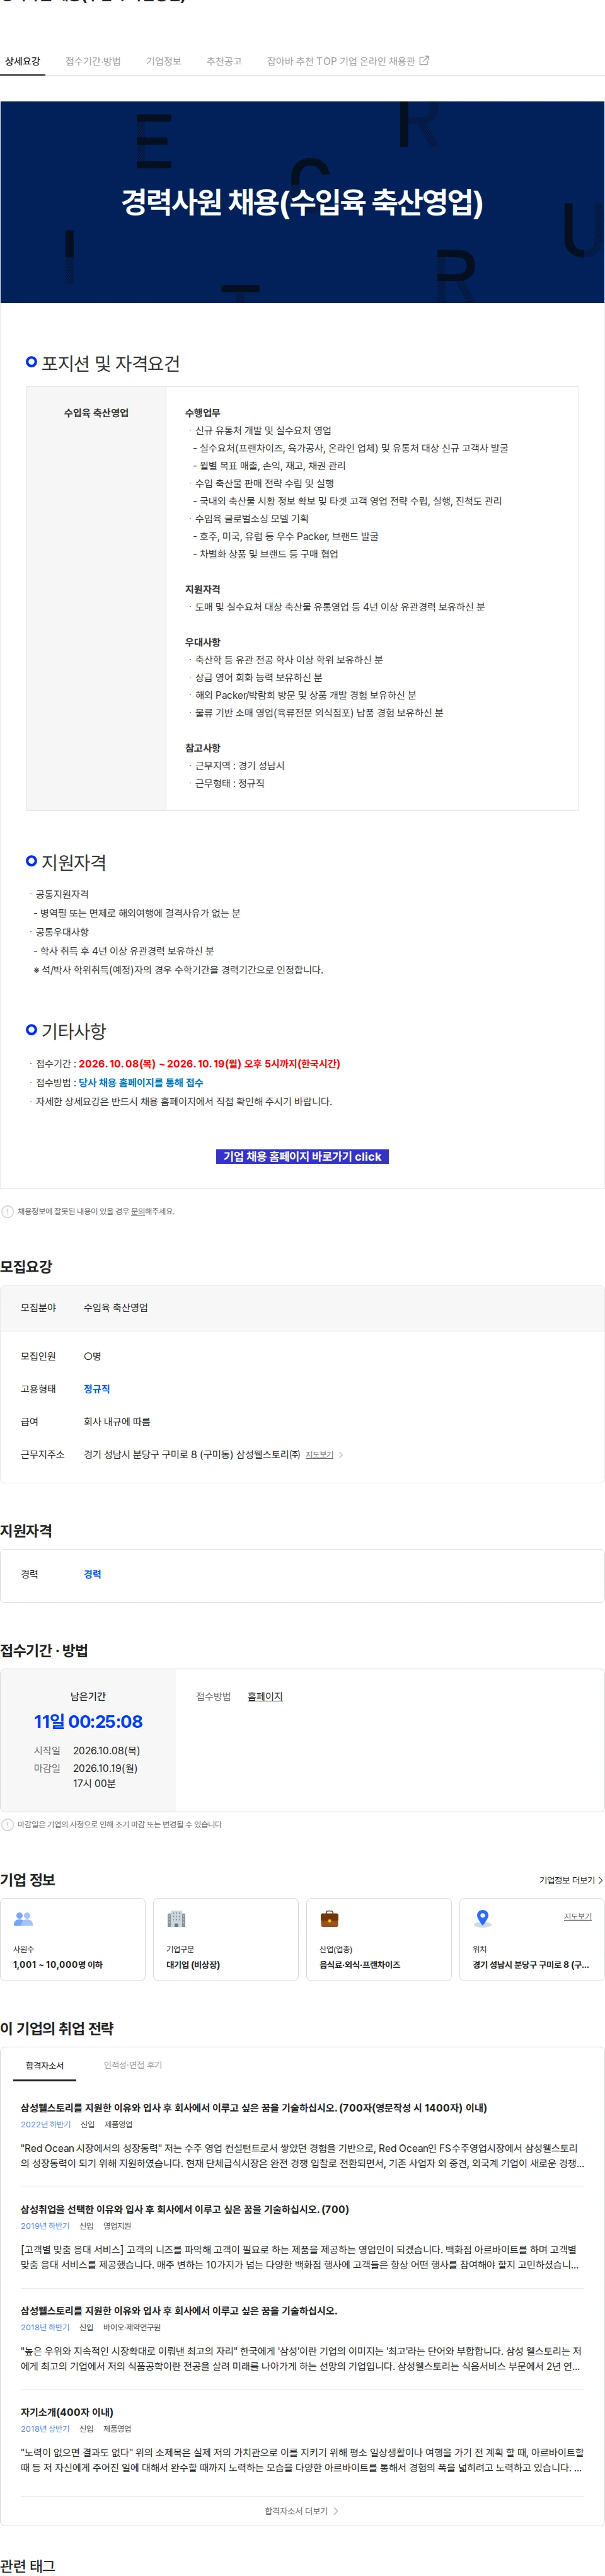Open the 삼성취업을 선택한 이유 essay title
Viewport: 605px width, 2576px height.
(185, 2209)
